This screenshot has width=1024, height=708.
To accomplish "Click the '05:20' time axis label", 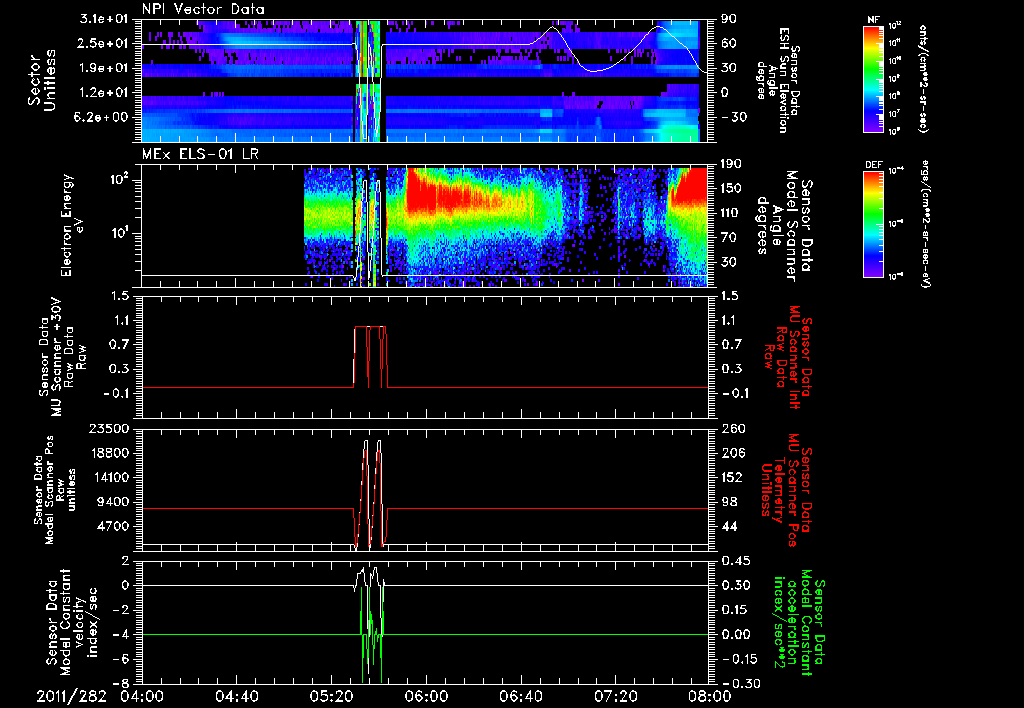I will coord(331,696).
